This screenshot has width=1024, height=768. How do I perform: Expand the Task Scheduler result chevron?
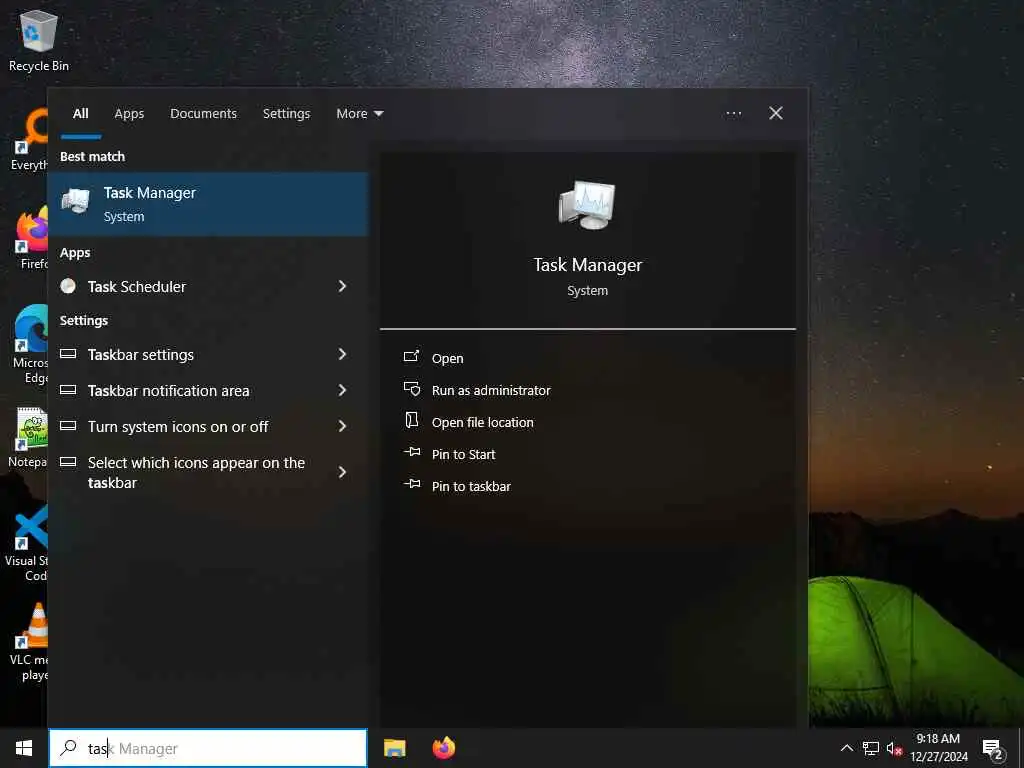(342, 286)
